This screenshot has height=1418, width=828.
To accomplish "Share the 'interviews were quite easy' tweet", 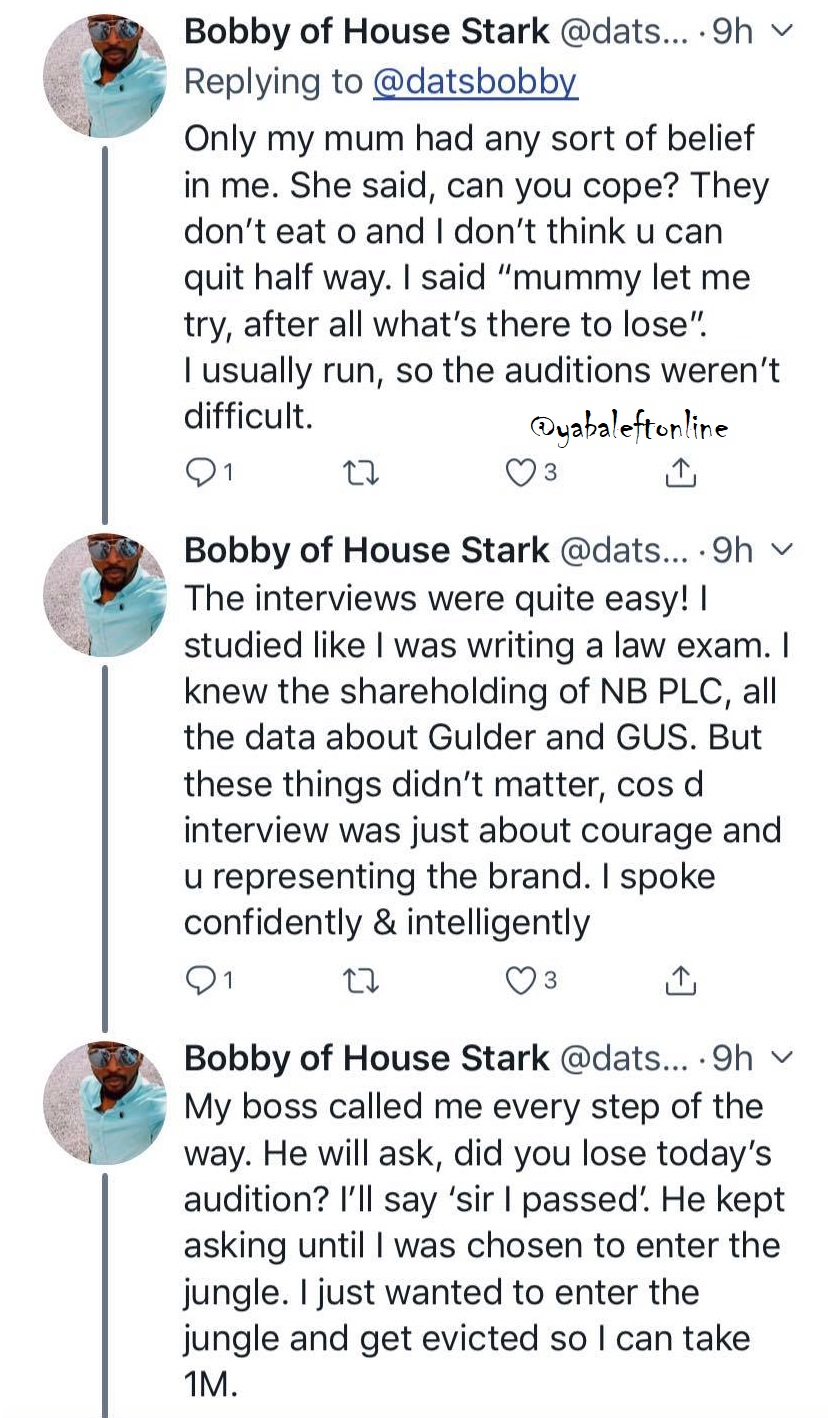I will (680, 982).
